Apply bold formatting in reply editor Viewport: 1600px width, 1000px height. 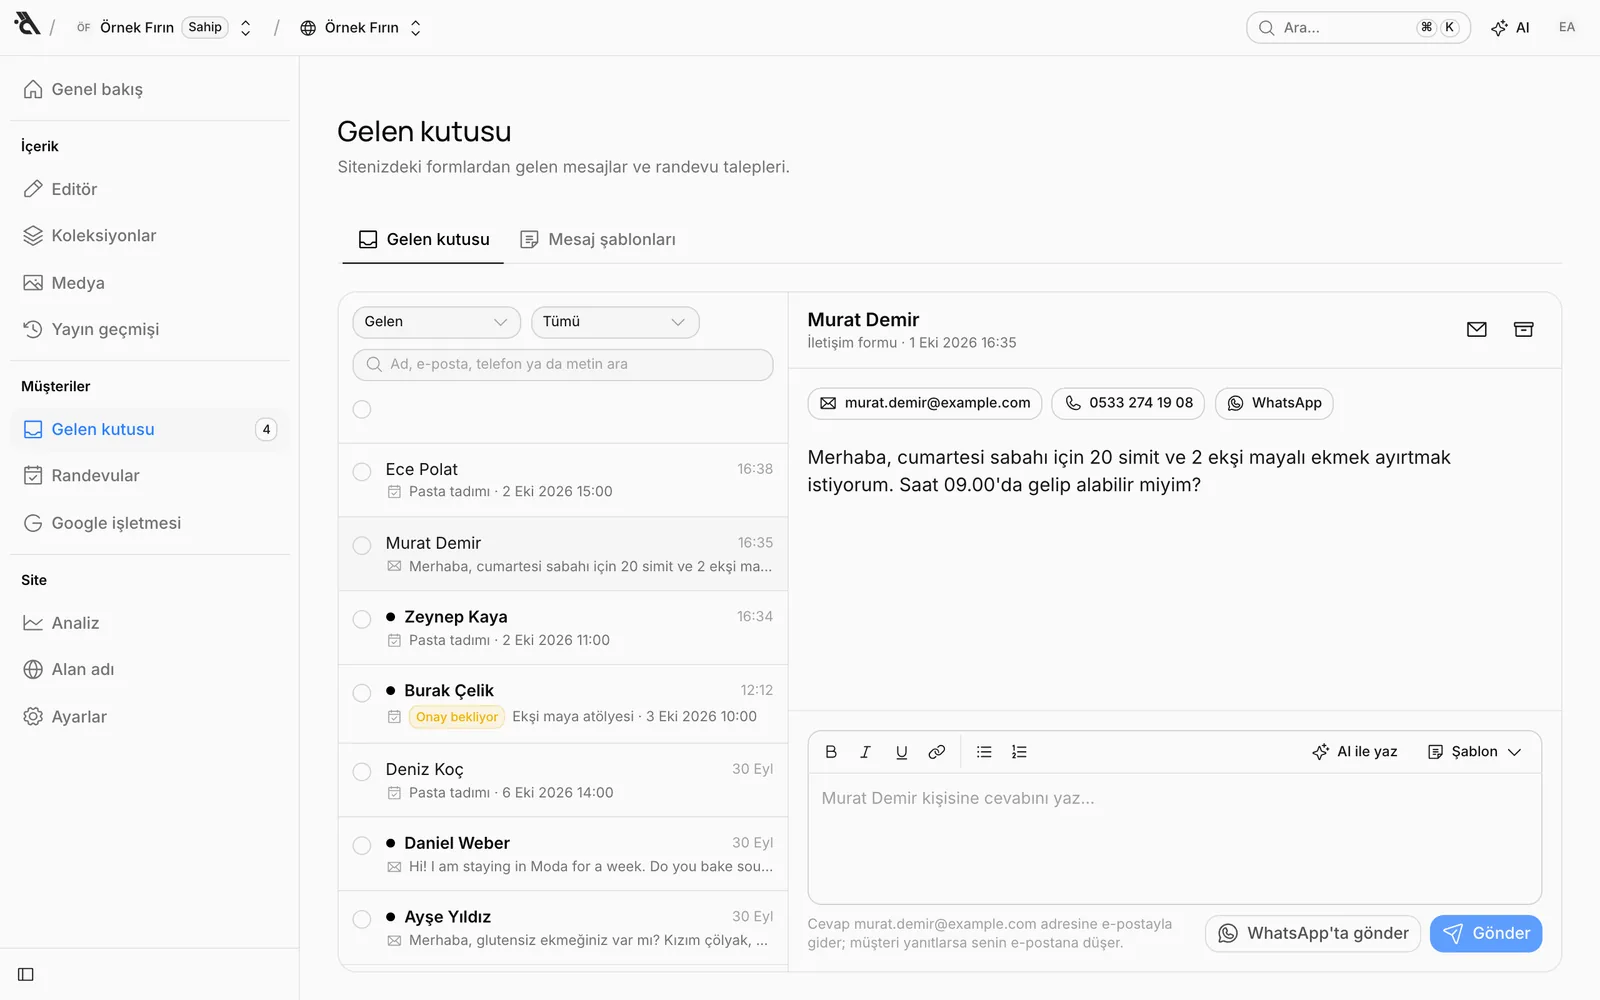pyautogui.click(x=831, y=752)
